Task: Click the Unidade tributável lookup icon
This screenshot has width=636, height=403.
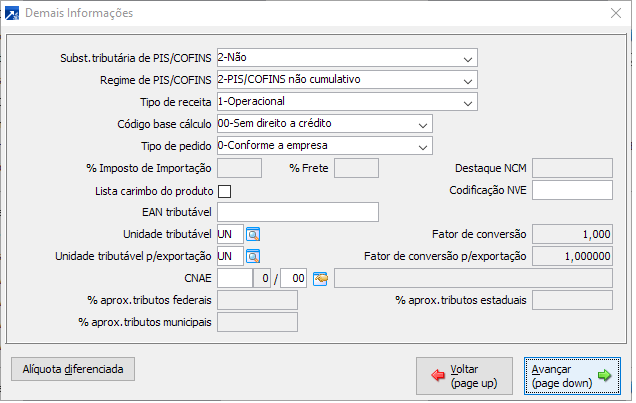Action: (253, 234)
